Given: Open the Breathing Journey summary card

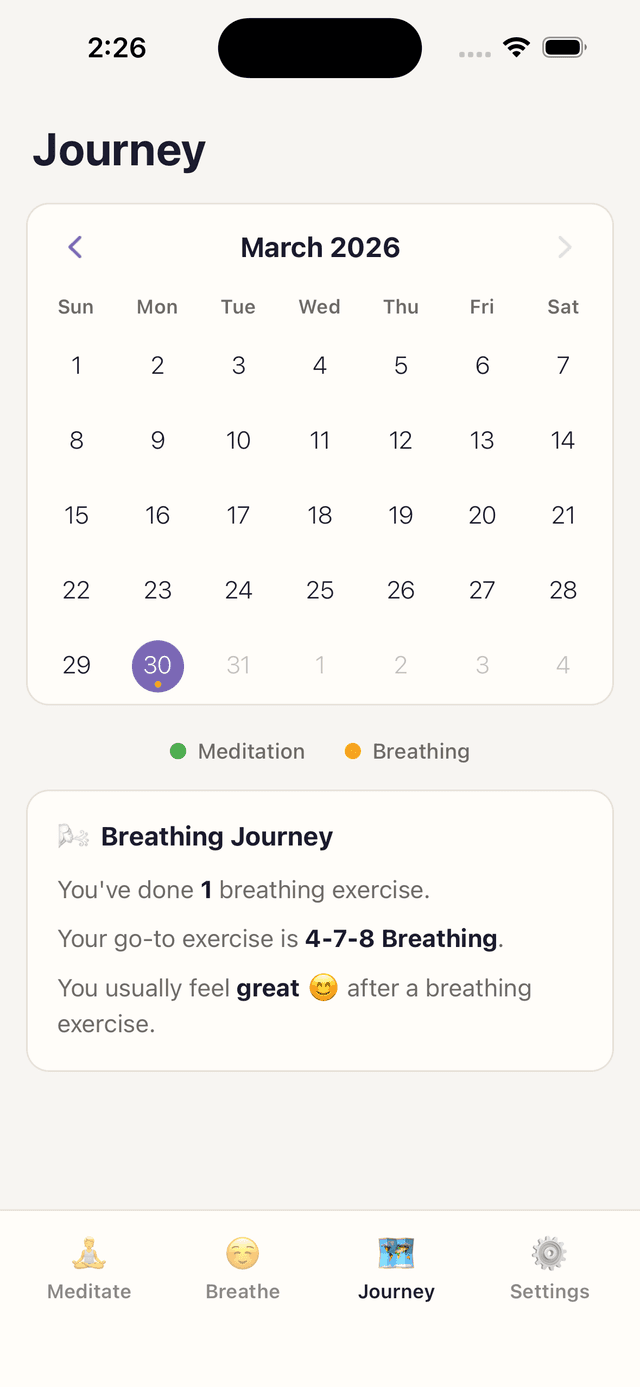Looking at the screenshot, I should (x=320, y=930).
